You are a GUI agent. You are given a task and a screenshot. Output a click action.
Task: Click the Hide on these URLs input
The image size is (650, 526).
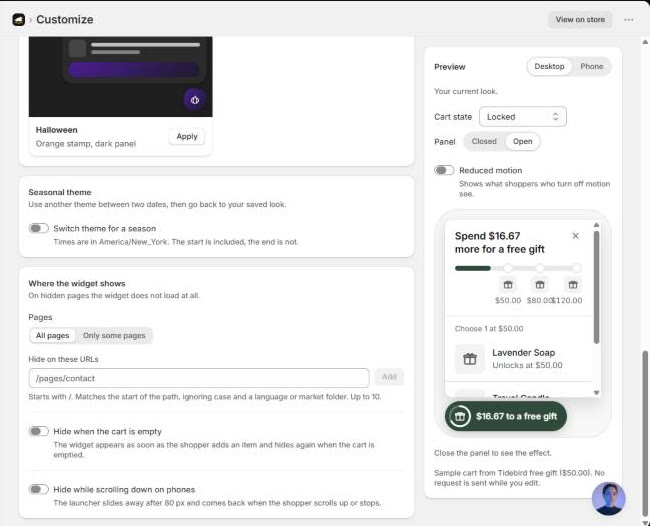[199, 378]
